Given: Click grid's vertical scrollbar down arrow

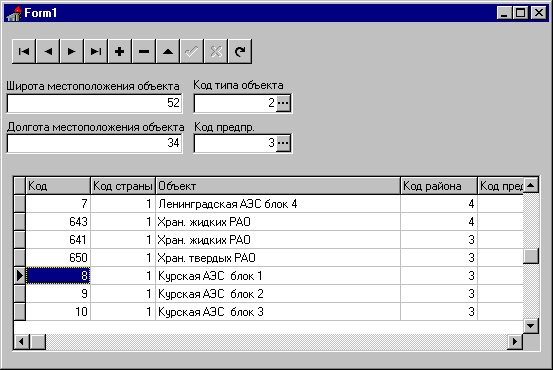Looking at the screenshot, I should [x=531, y=326].
